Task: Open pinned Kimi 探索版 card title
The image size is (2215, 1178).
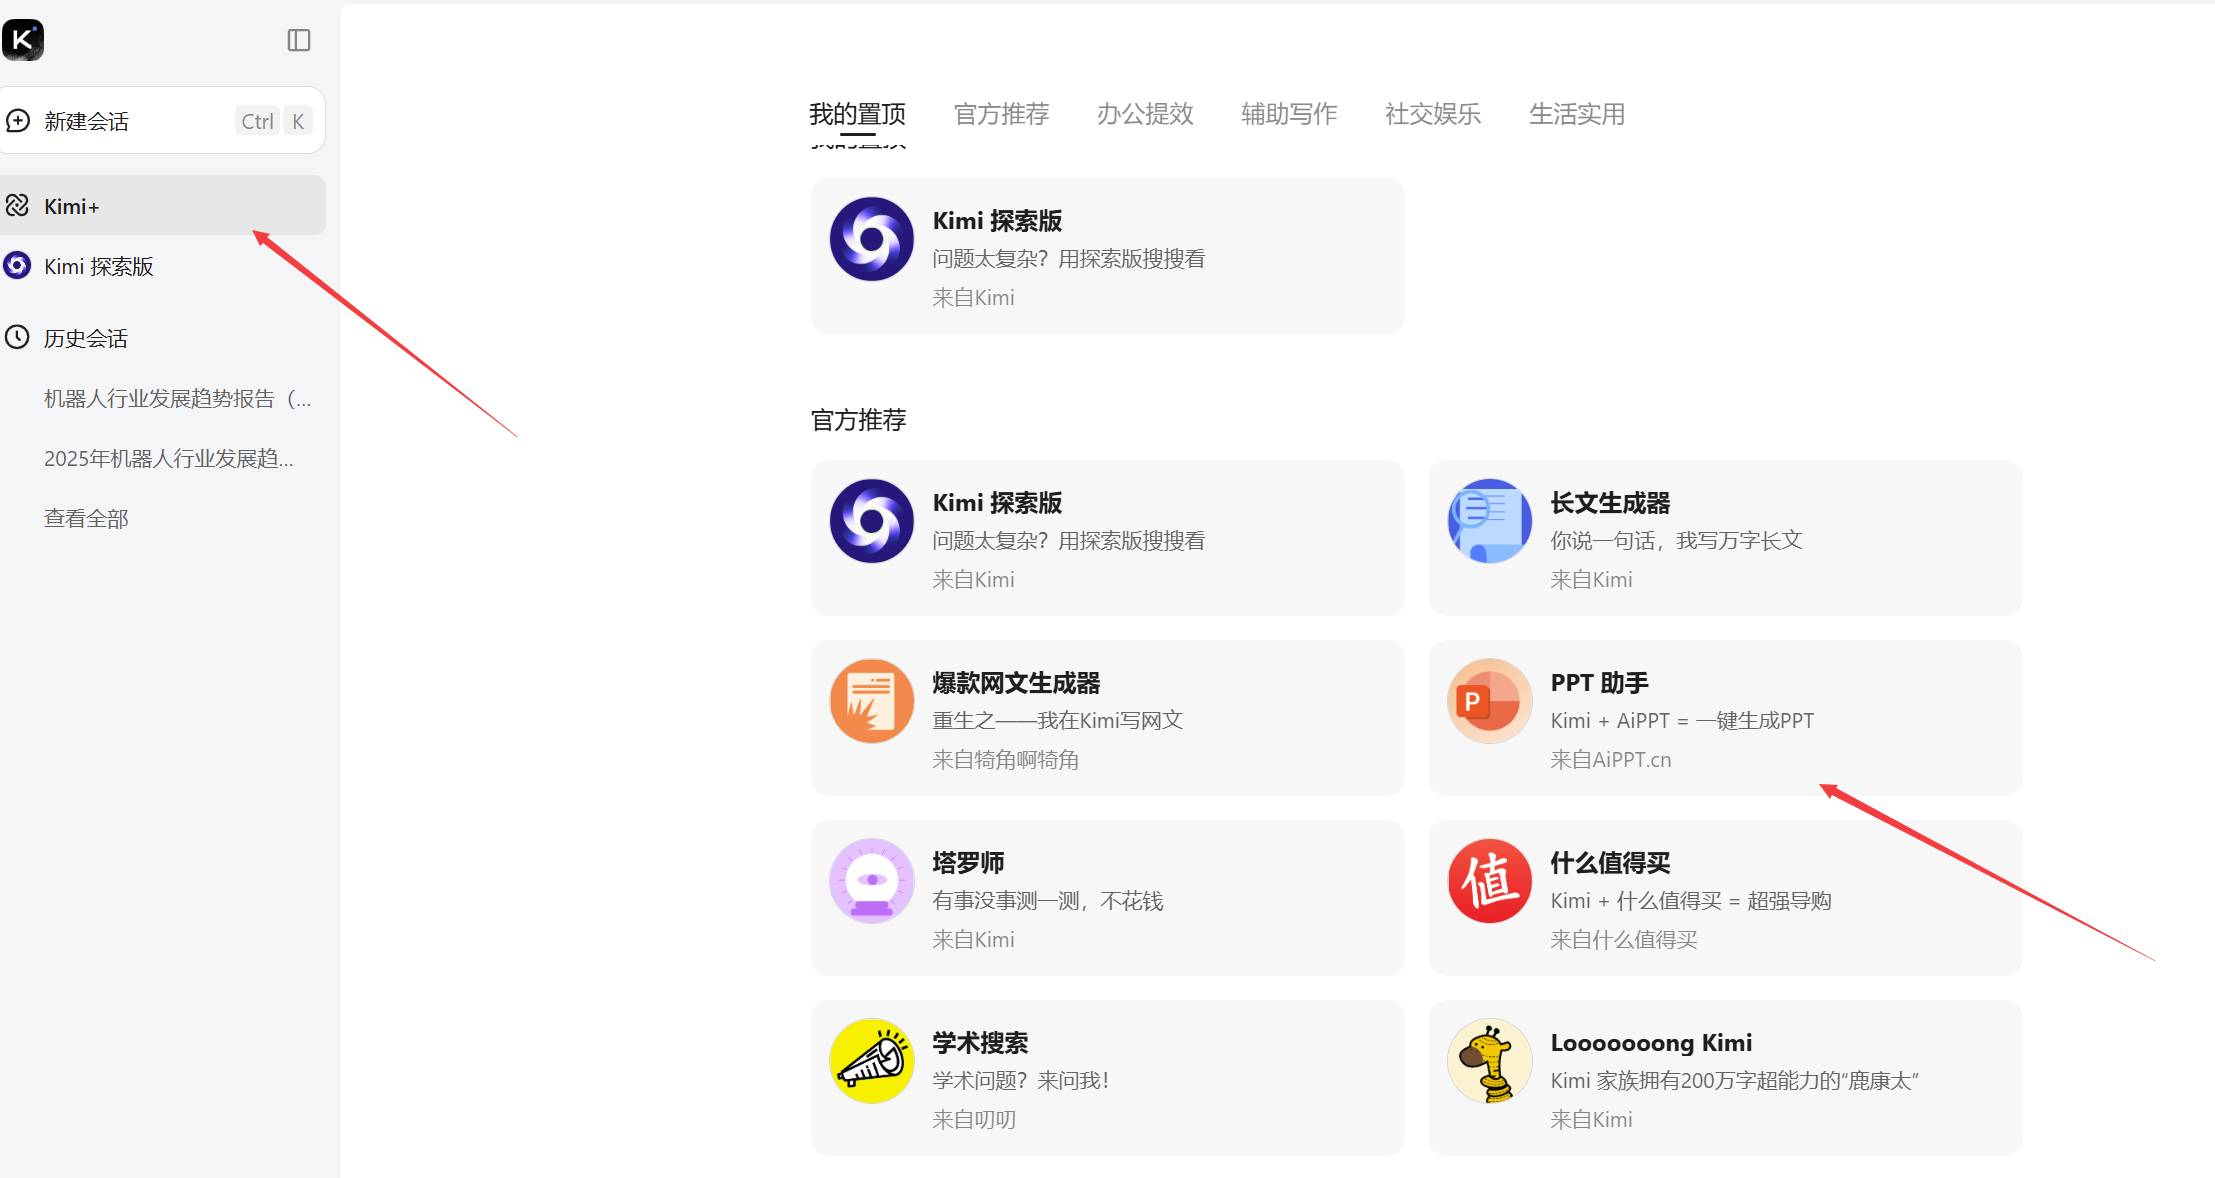Action: click(x=997, y=221)
